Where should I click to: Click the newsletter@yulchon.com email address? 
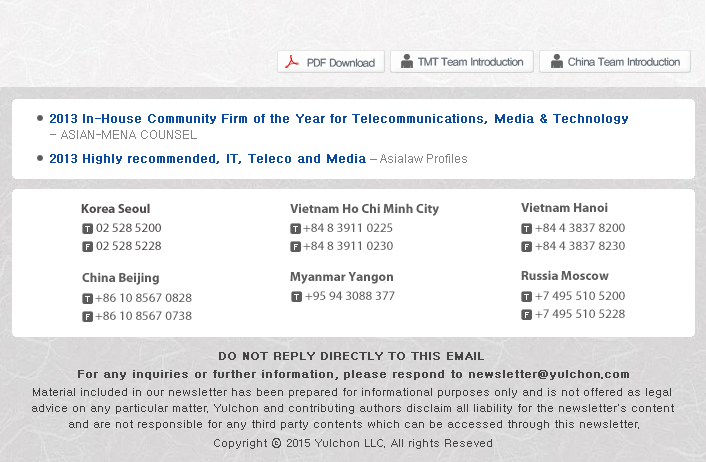click(549, 374)
